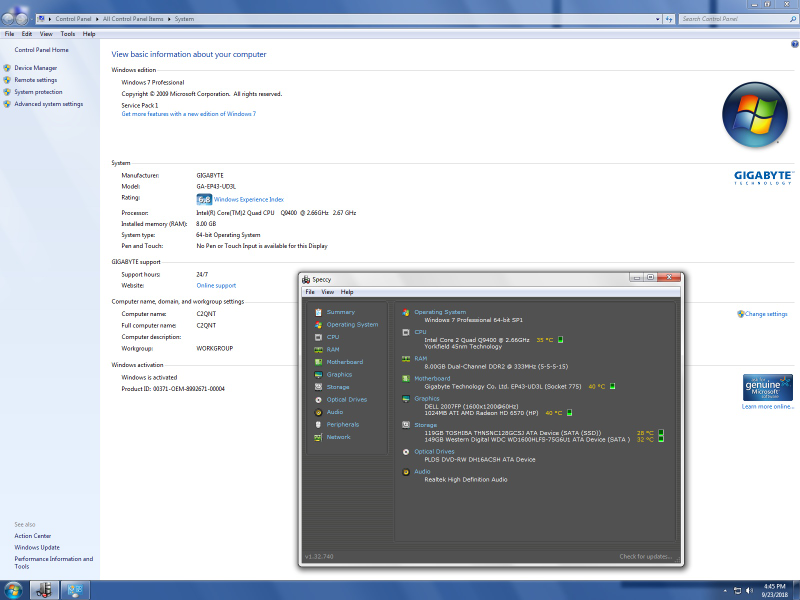The height and width of the screenshot is (600, 800).
Task: Select Operating System icon in Speccy sidebar
Action: [x=318, y=324]
